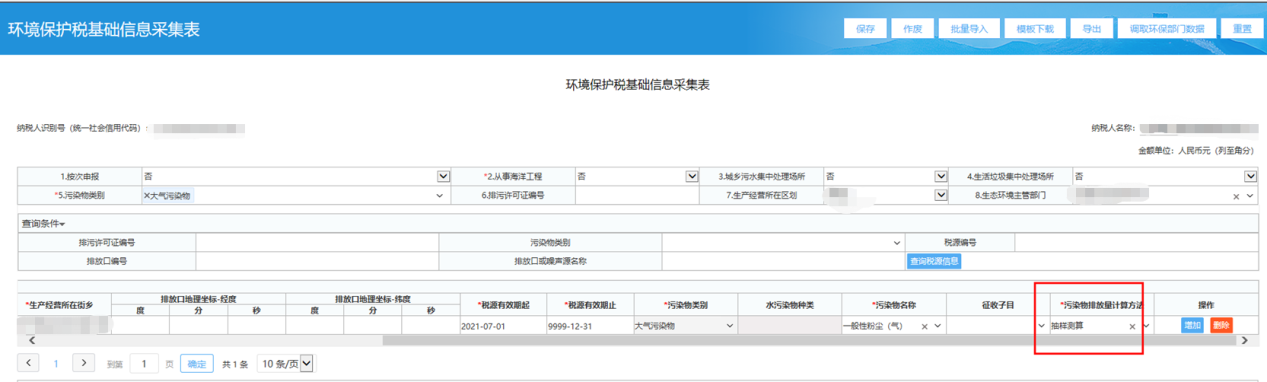Open 4.生活垃圾集中处理场所 dropdown
This screenshot has width=1267, height=382.
1251,176
